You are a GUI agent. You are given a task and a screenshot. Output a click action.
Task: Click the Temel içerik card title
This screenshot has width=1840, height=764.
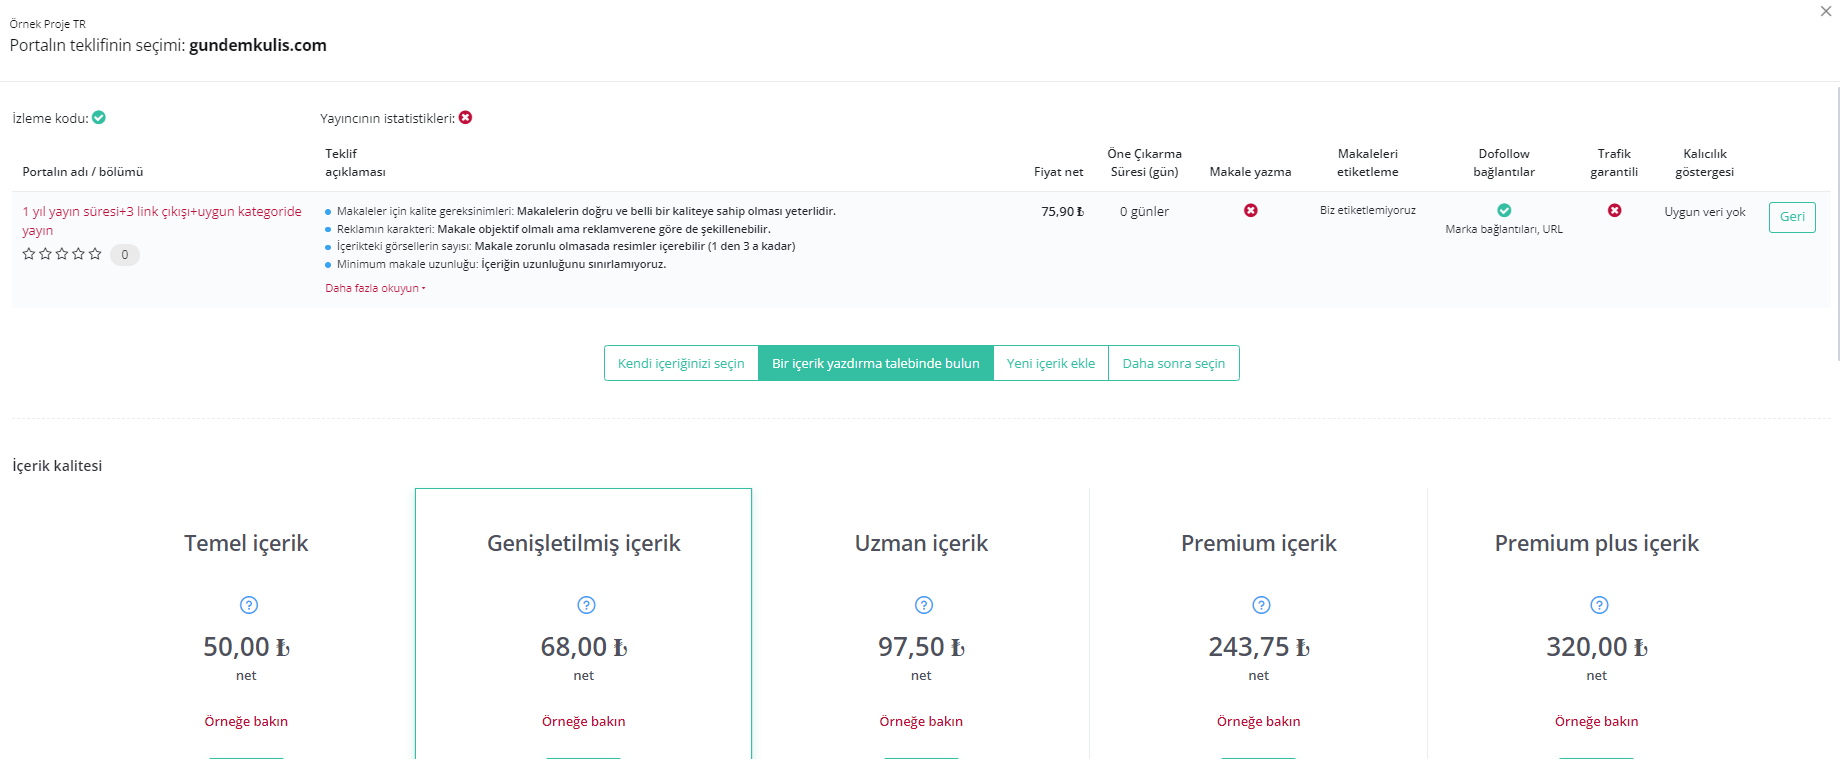click(246, 543)
